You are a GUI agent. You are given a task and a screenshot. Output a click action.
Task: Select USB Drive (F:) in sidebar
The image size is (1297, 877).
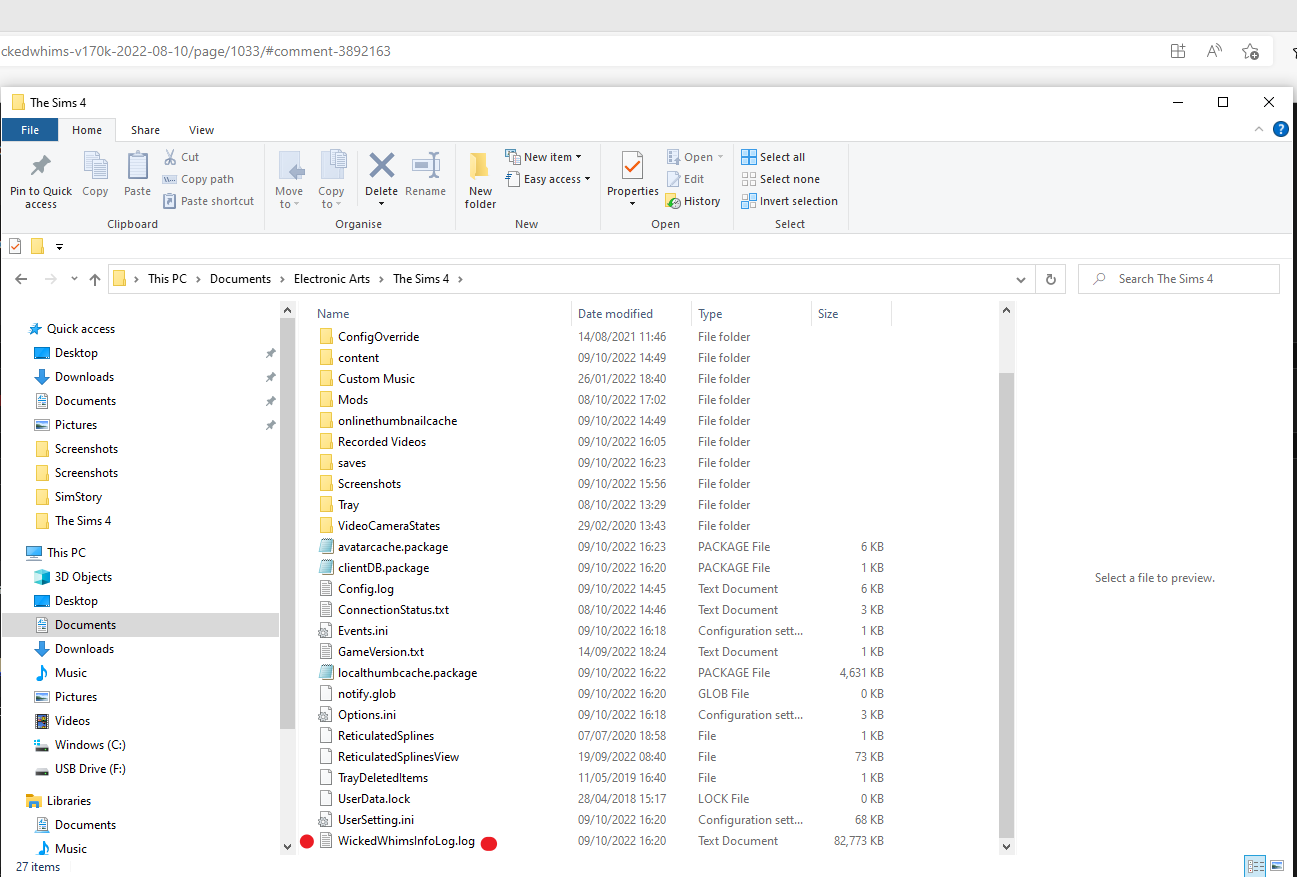90,769
